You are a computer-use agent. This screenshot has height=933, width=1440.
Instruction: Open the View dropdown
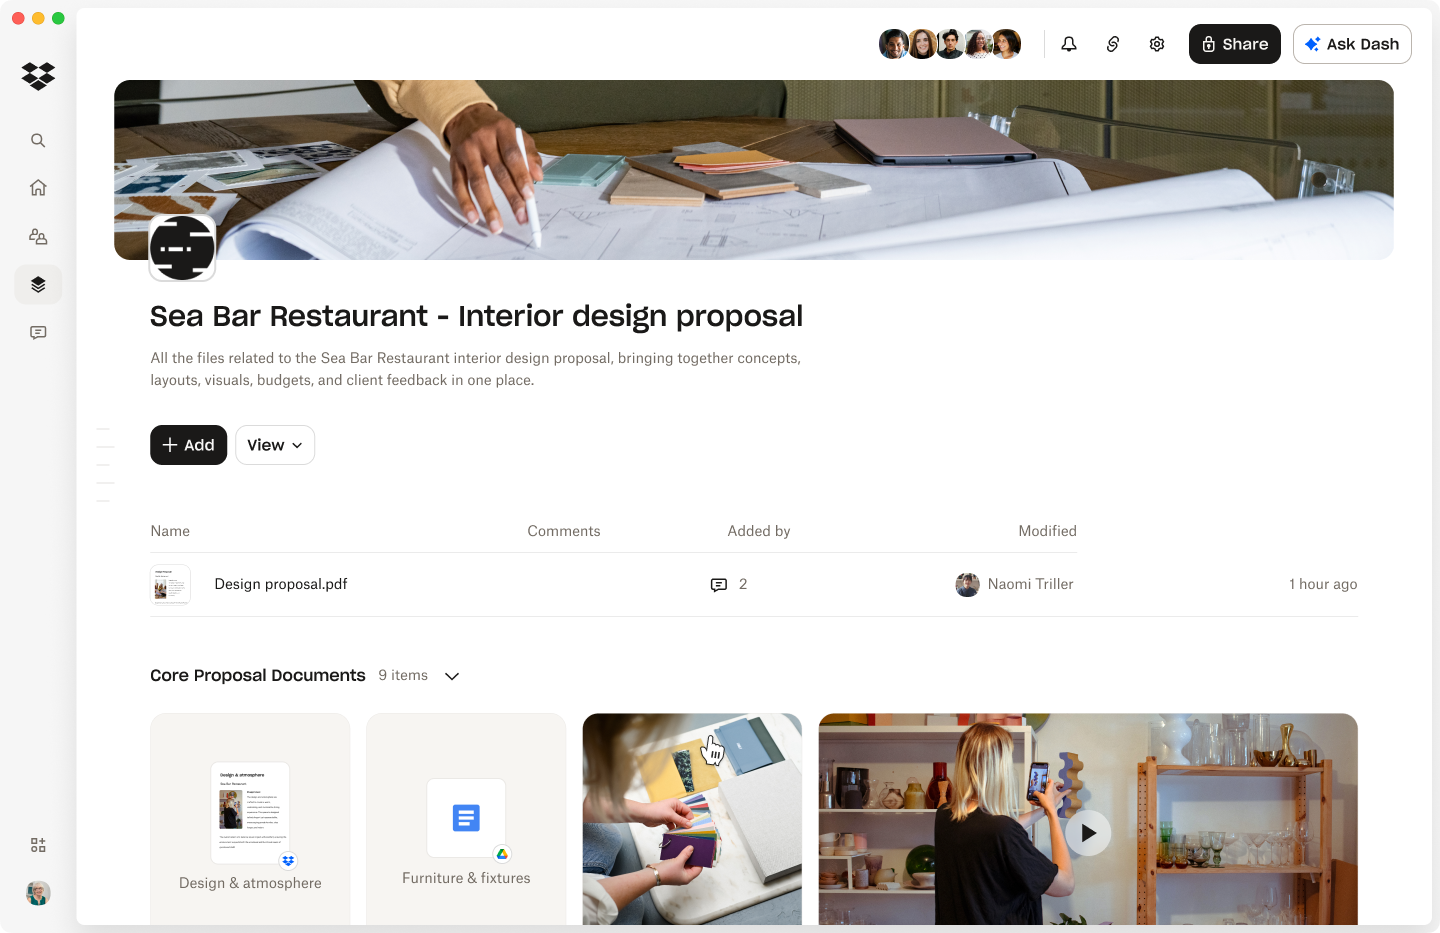coord(275,445)
